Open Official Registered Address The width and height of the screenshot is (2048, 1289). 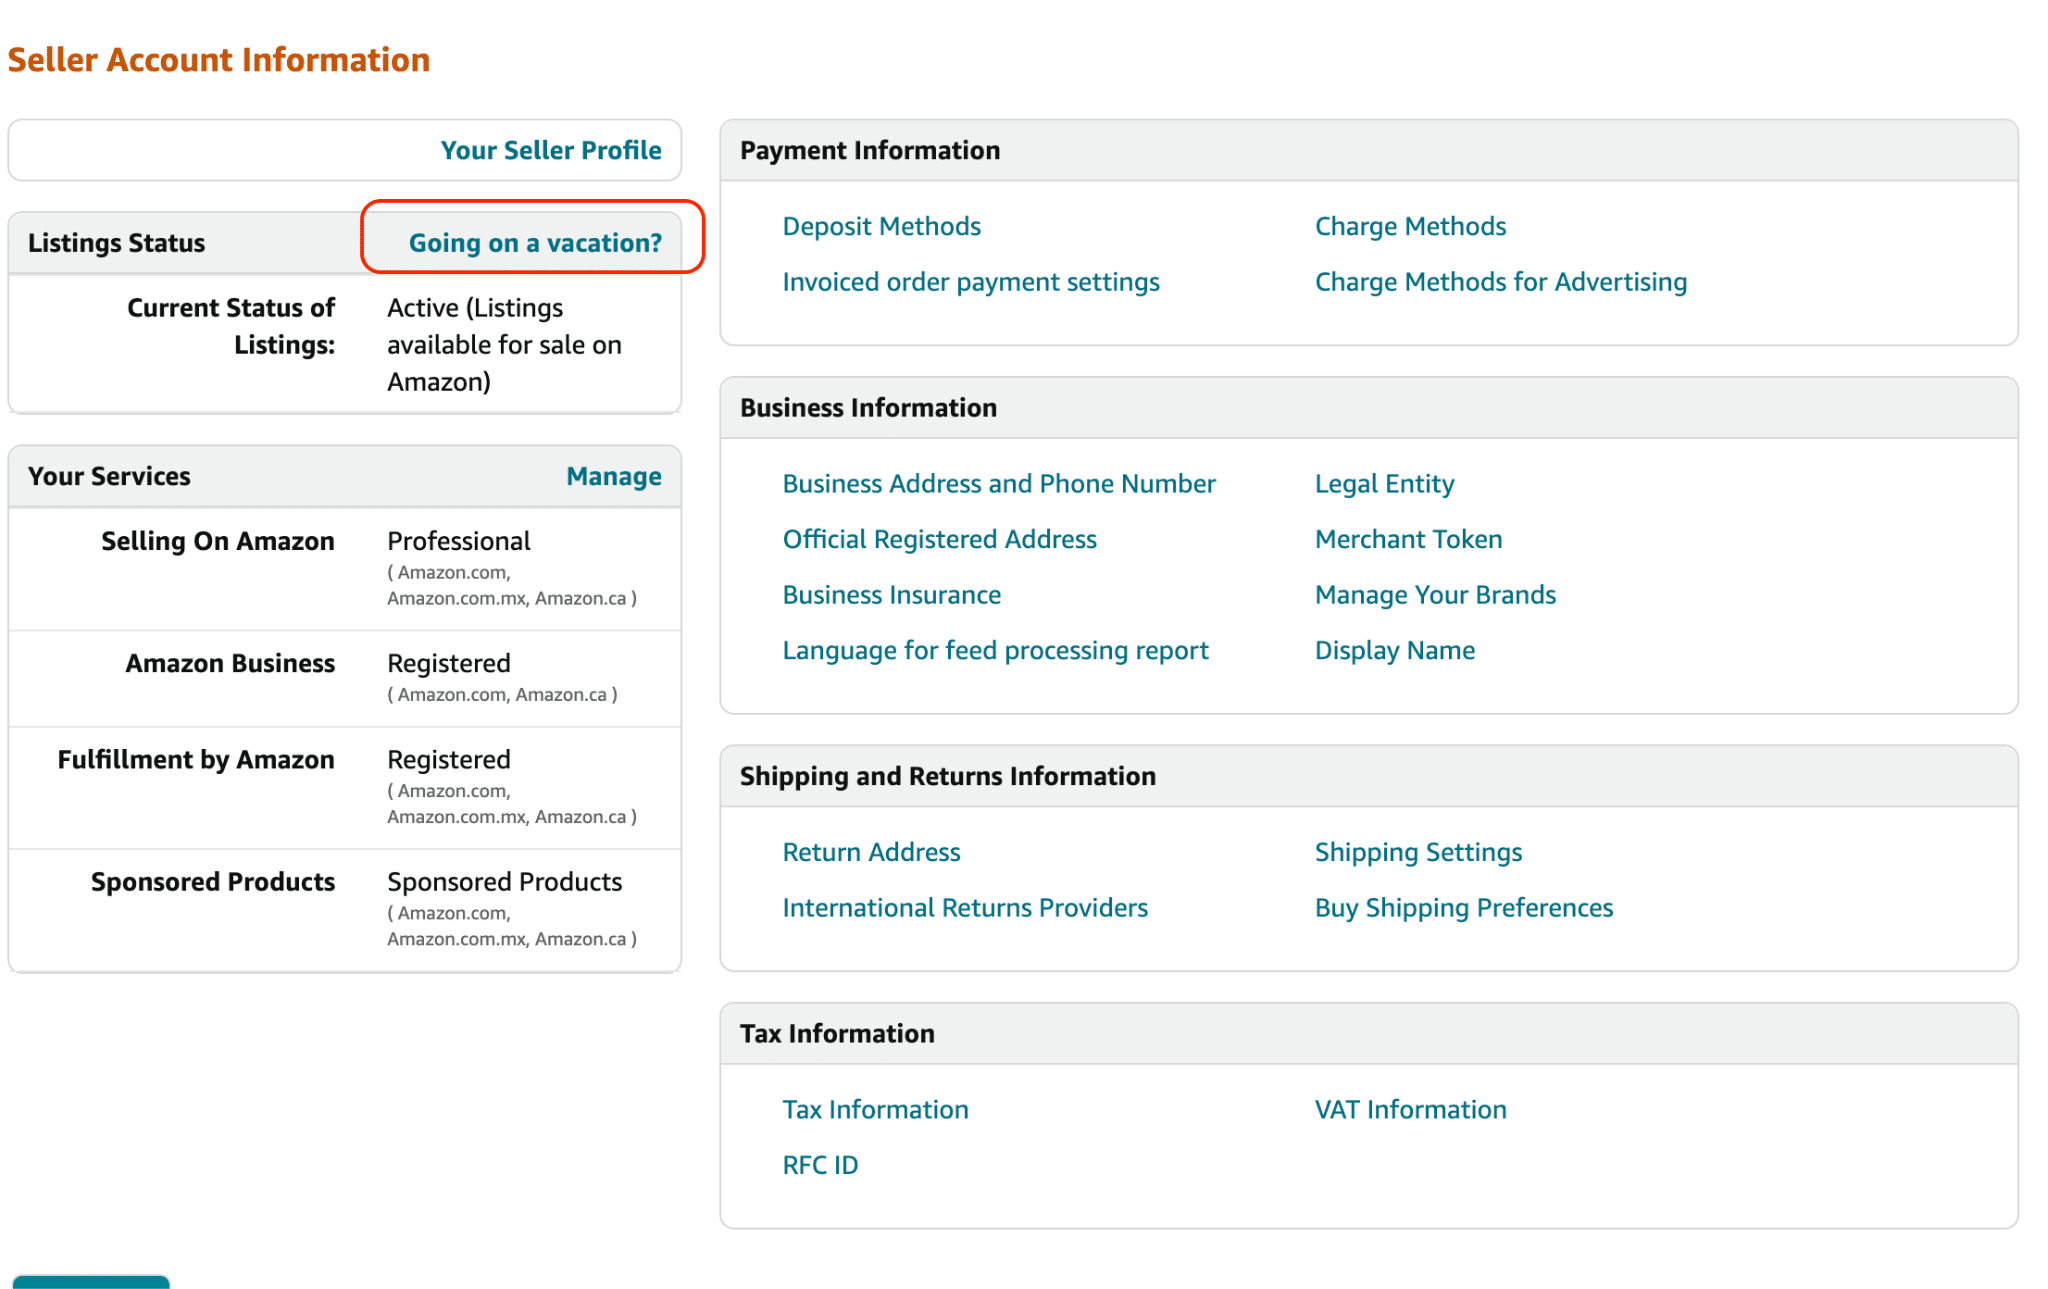939,540
